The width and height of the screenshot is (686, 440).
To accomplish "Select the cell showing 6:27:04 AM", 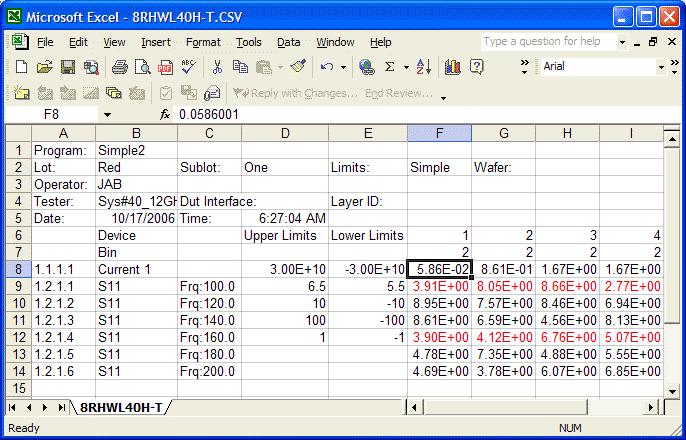I will pyautogui.click(x=285, y=218).
